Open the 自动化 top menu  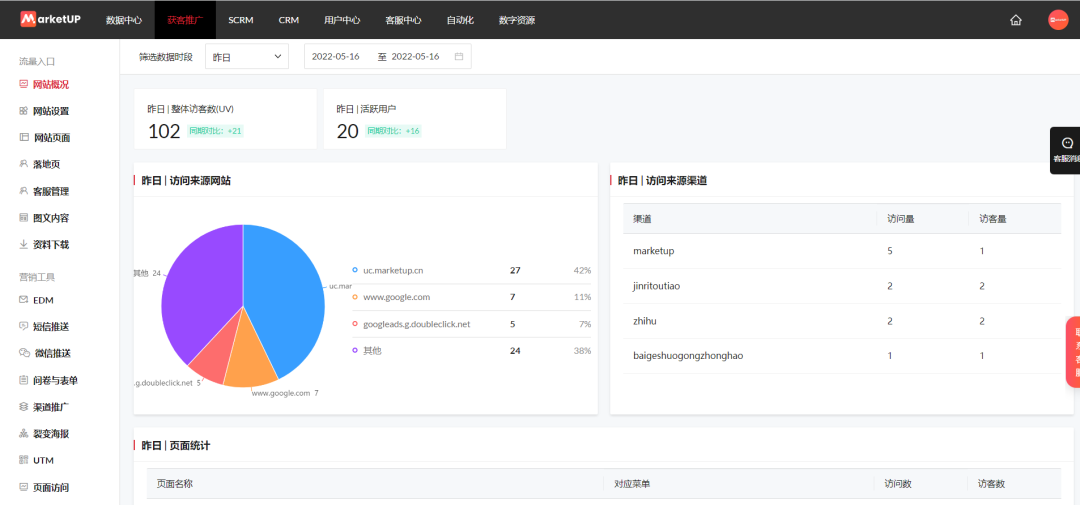pos(460,20)
